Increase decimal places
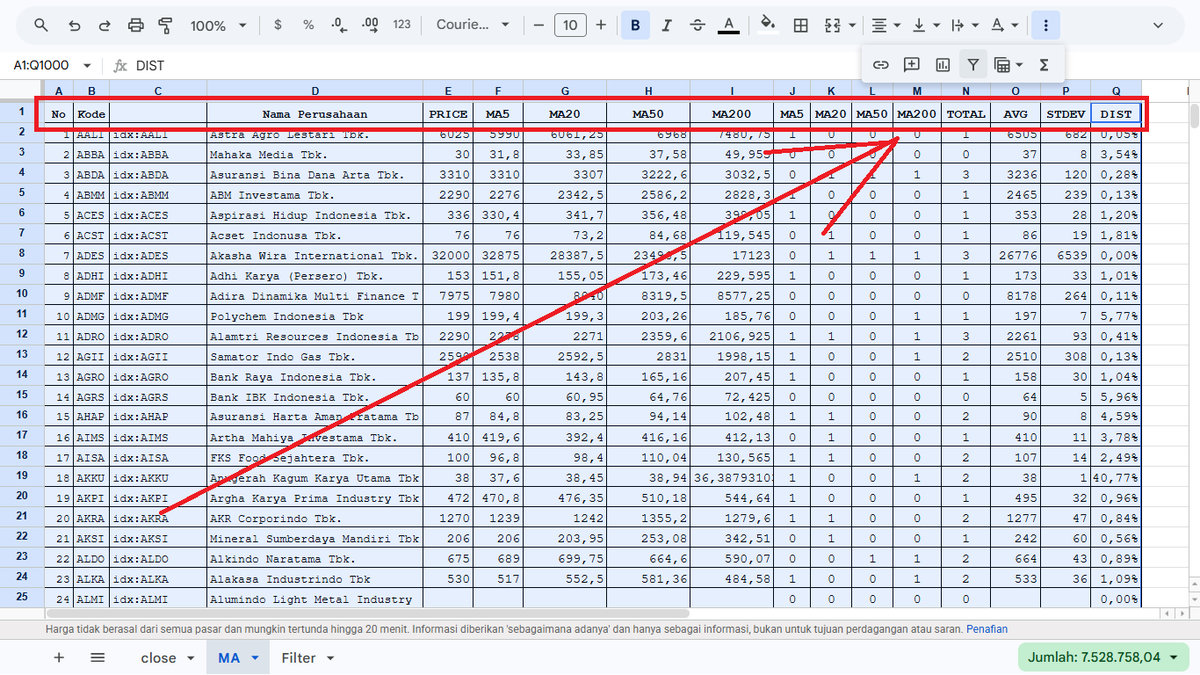This screenshot has width=1200, height=675. pyautogui.click(x=370, y=25)
